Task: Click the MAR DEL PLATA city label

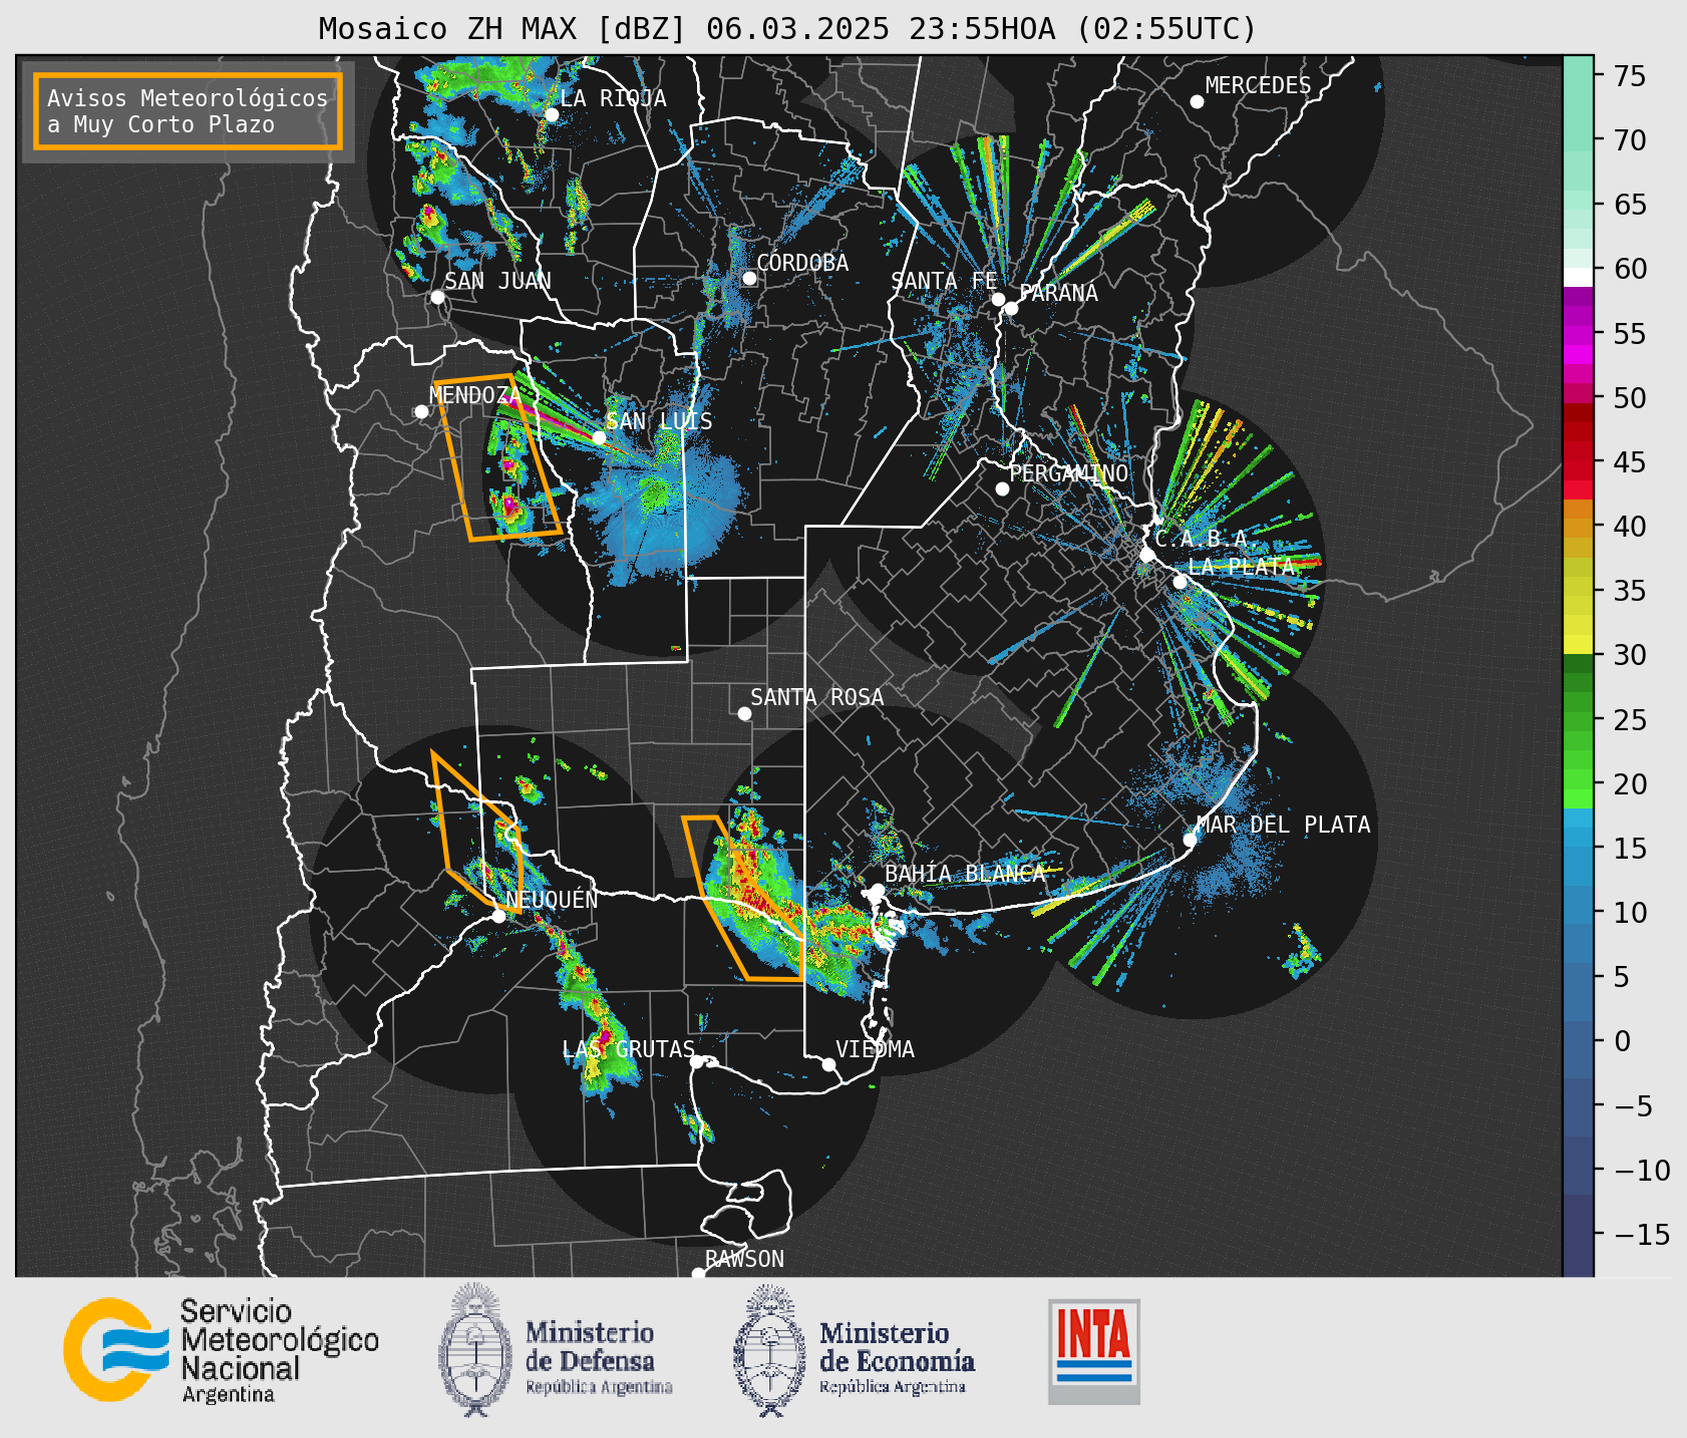Action: pyautogui.click(x=1283, y=825)
